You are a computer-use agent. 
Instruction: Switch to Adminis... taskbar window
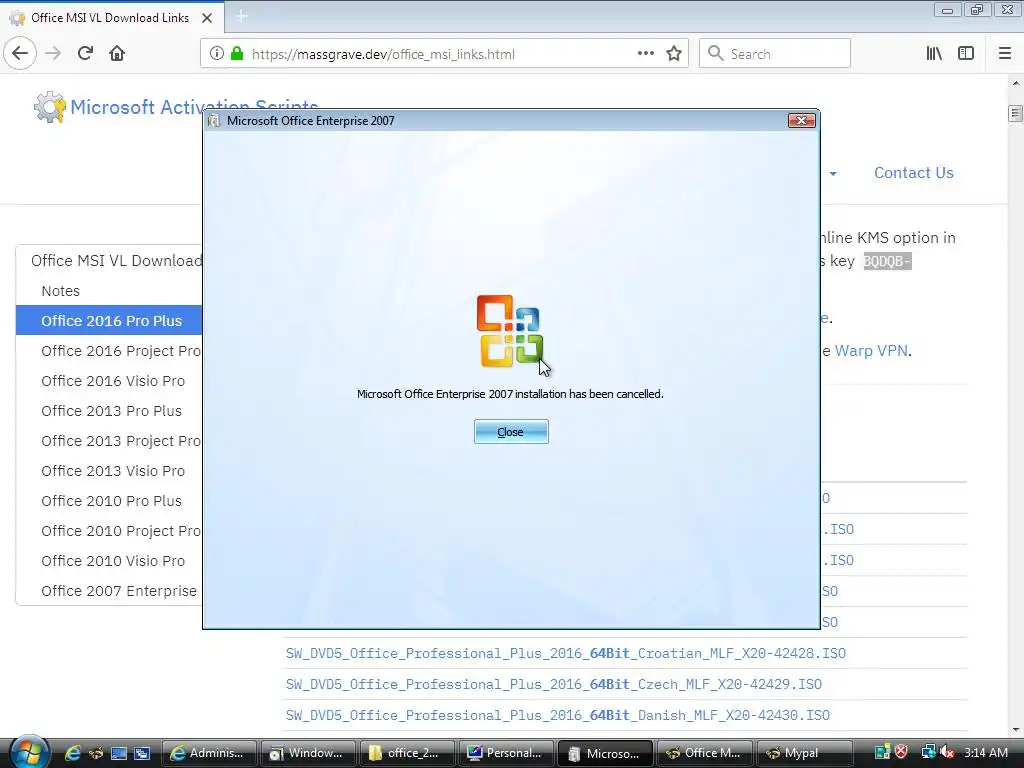click(208, 753)
